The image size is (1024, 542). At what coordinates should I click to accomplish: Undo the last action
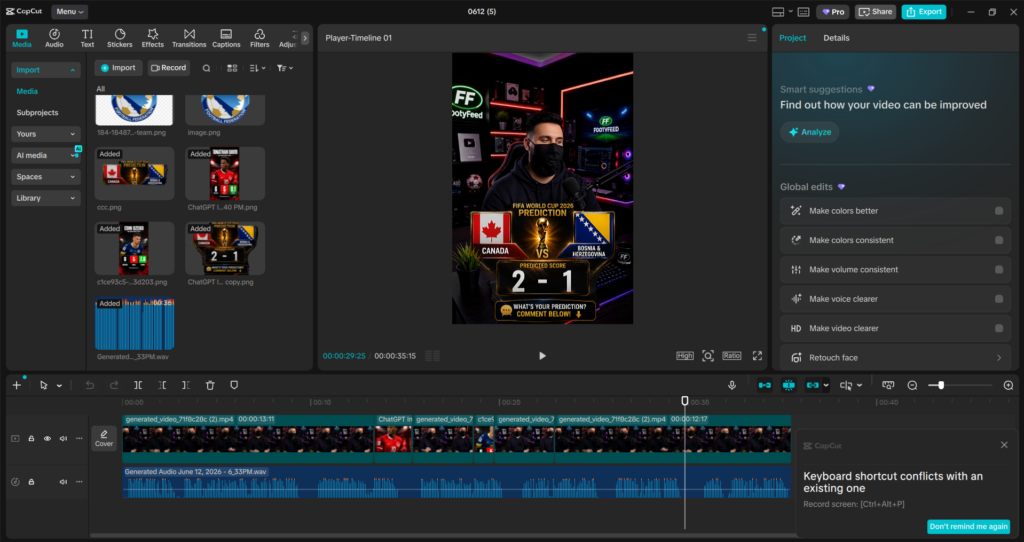(x=89, y=385)
